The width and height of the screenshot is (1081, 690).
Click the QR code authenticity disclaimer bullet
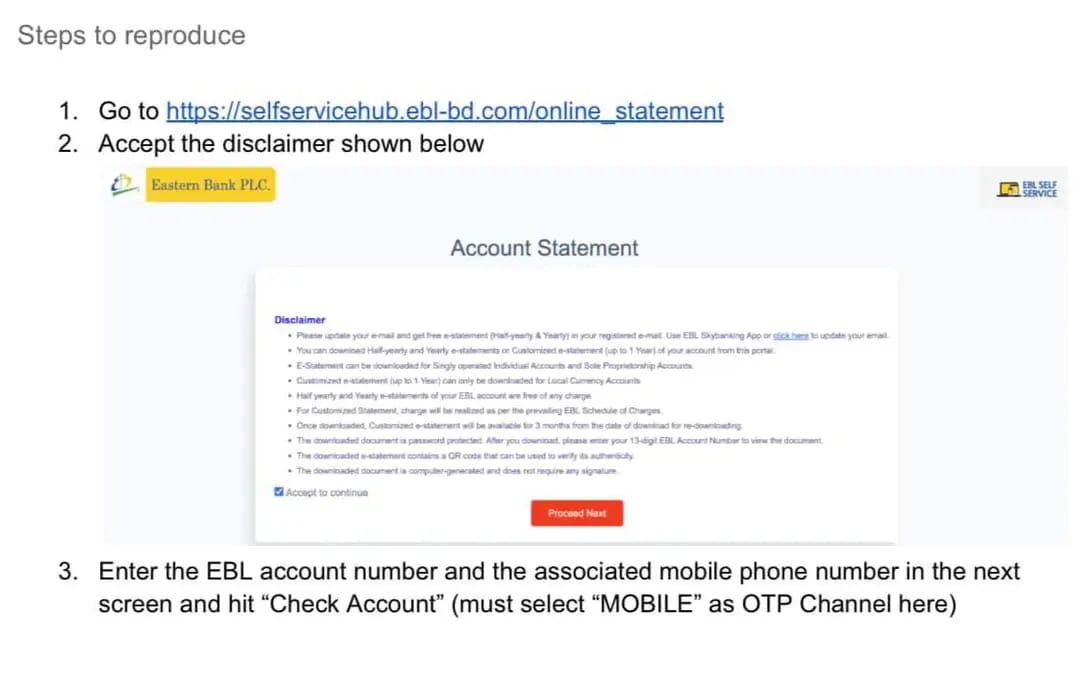[465, 456]
